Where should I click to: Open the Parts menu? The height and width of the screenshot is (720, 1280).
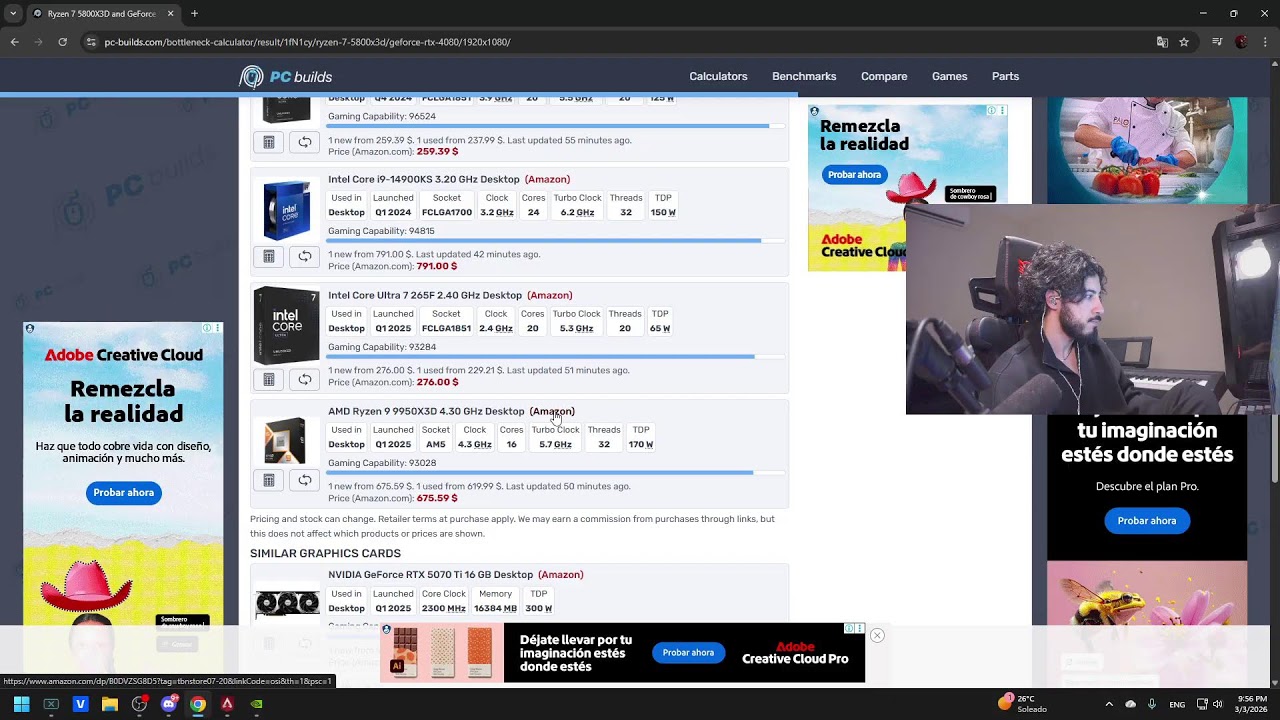coord(1005,77)
